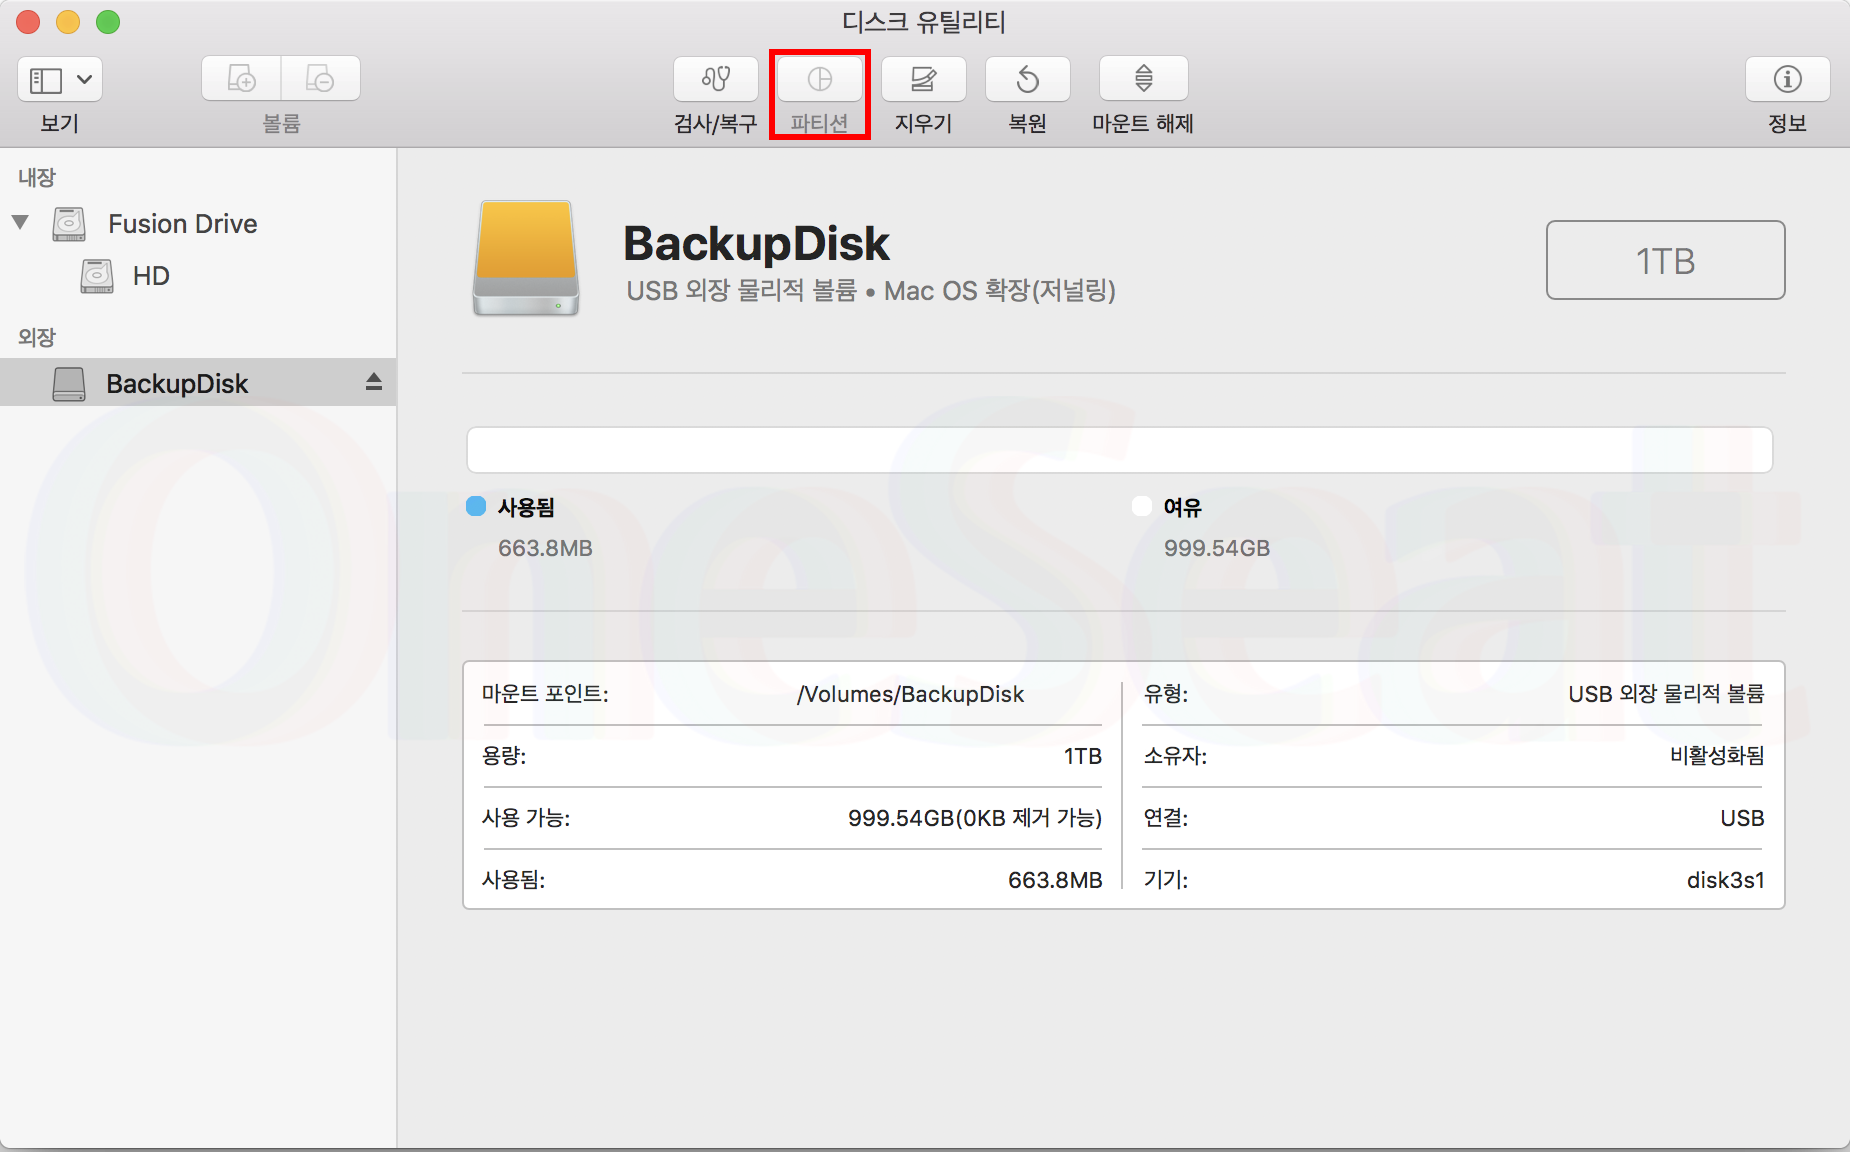The image size is (1850, 1152).
Task: Click the owner value 비활성화됨
Action: pyautogui.click(x=1717, y=756)
